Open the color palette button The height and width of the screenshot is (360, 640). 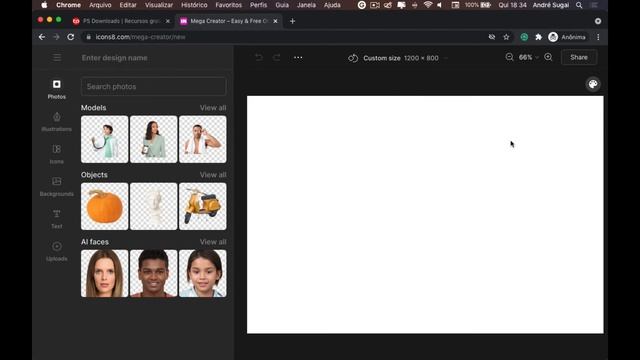click(593, 84)
